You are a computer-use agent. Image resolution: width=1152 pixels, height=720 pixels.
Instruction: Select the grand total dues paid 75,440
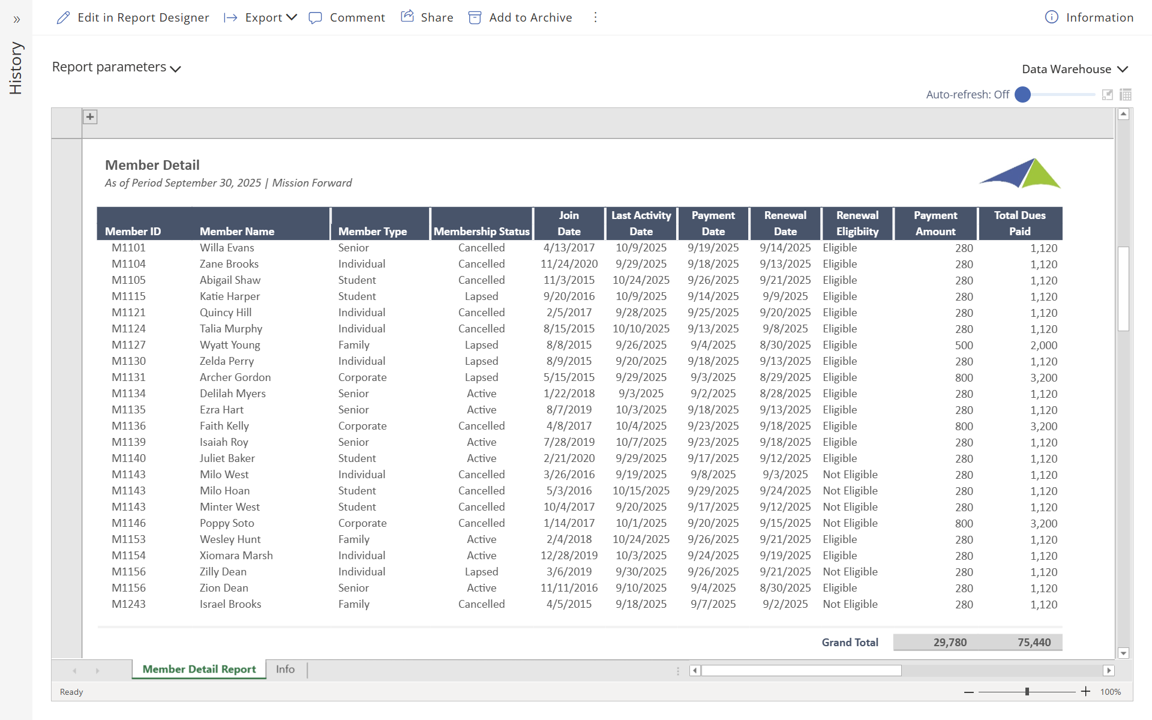point(1034,643)
